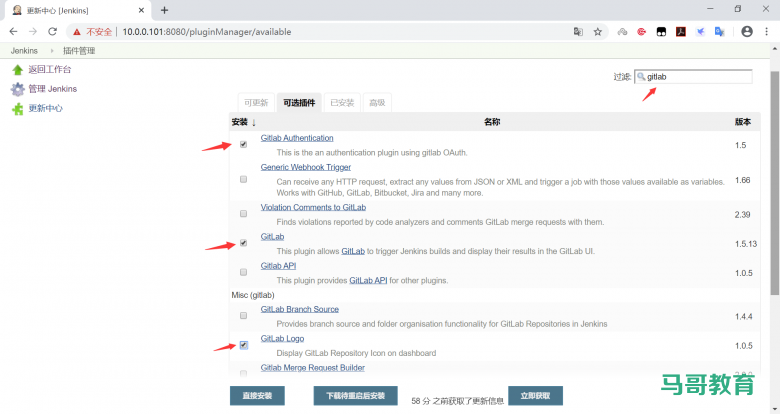Check Violation Comments to GitLab checkbox

point(243,213)
